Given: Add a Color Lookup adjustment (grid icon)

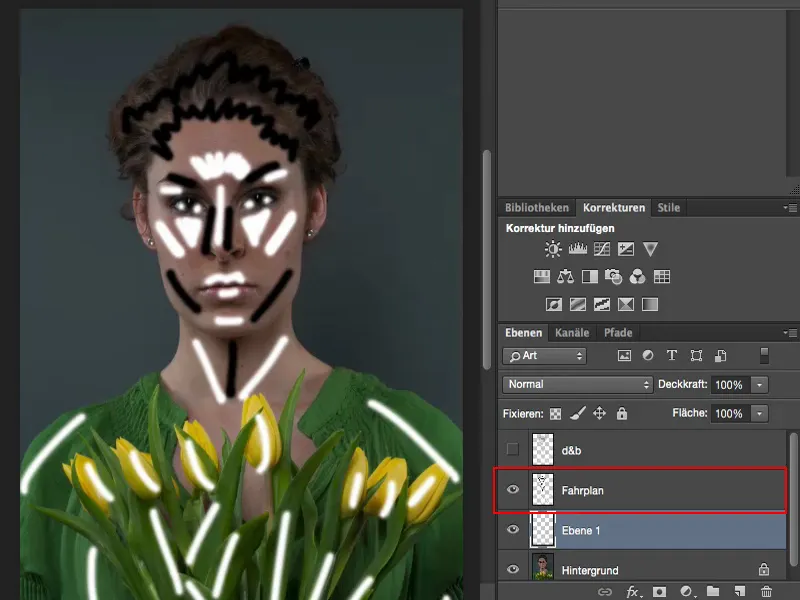Looking at the screenshot, I should tap(662, 277).
